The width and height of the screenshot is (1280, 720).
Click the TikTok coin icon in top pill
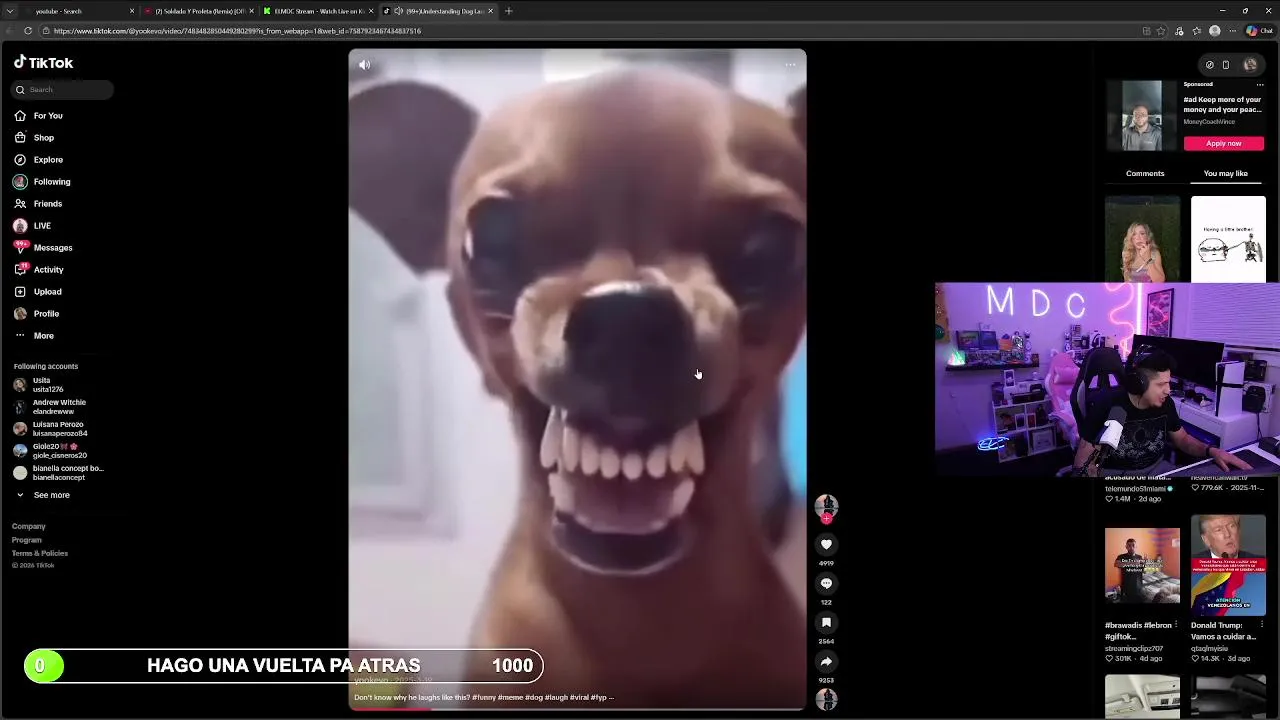click(x=1209, y=65)
